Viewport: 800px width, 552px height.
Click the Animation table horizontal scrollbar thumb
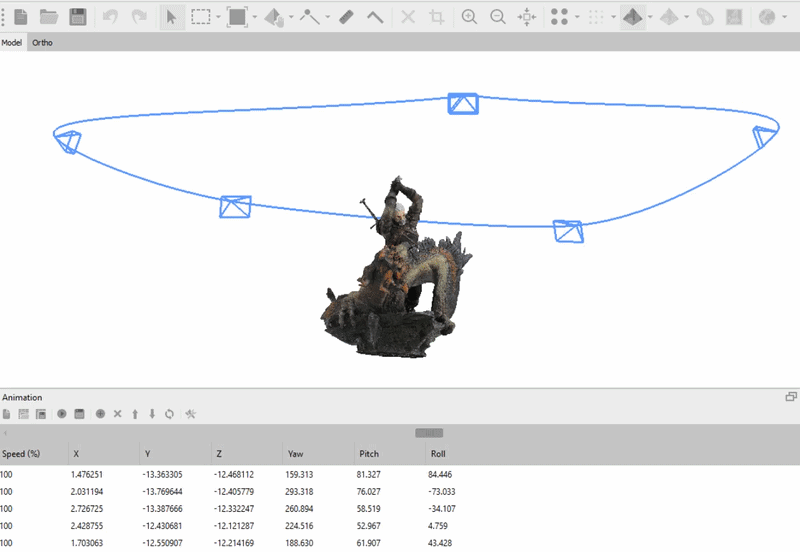429,433
